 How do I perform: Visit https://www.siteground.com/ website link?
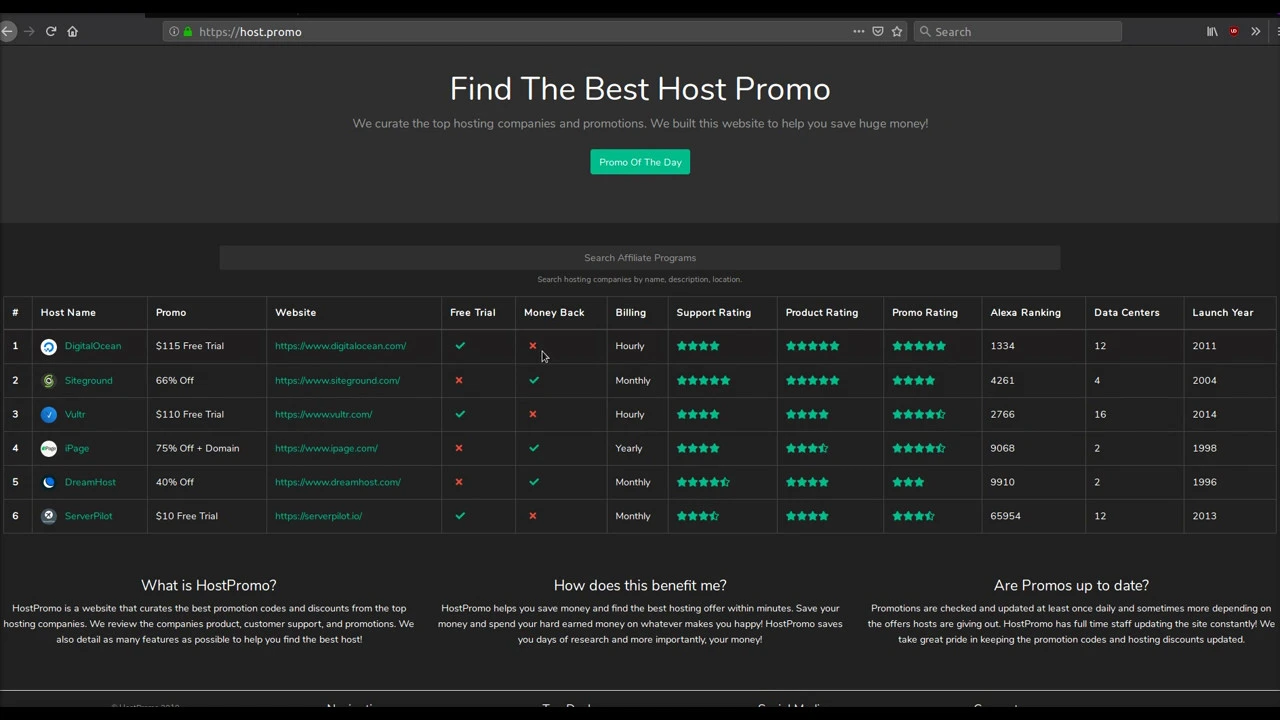click(x=338, y=380)
